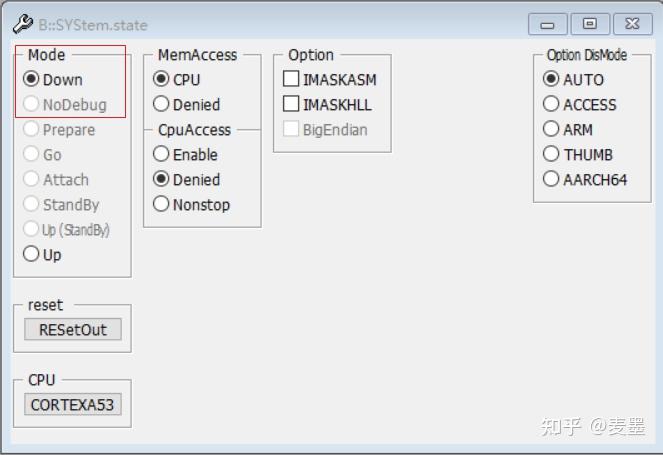The width and height of the screenshot is (663, 455).
Task: Select the Down mode radio button
Action: (x=32, y=80)
